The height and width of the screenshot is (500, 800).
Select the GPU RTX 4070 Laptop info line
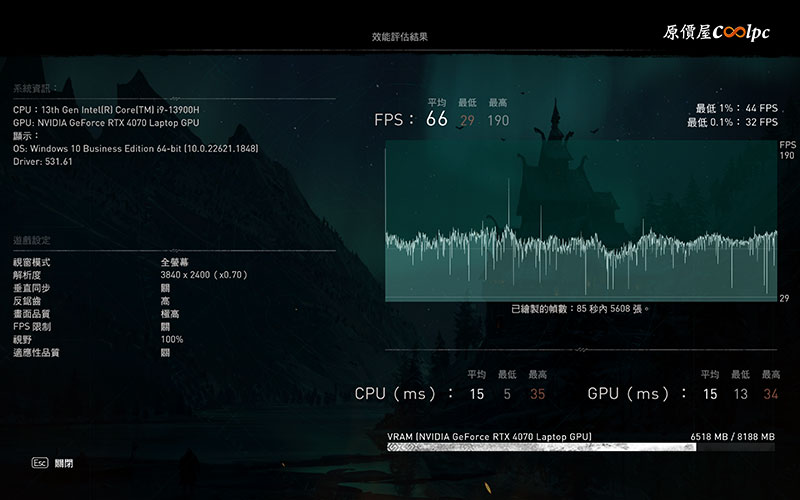coord(106,122)
